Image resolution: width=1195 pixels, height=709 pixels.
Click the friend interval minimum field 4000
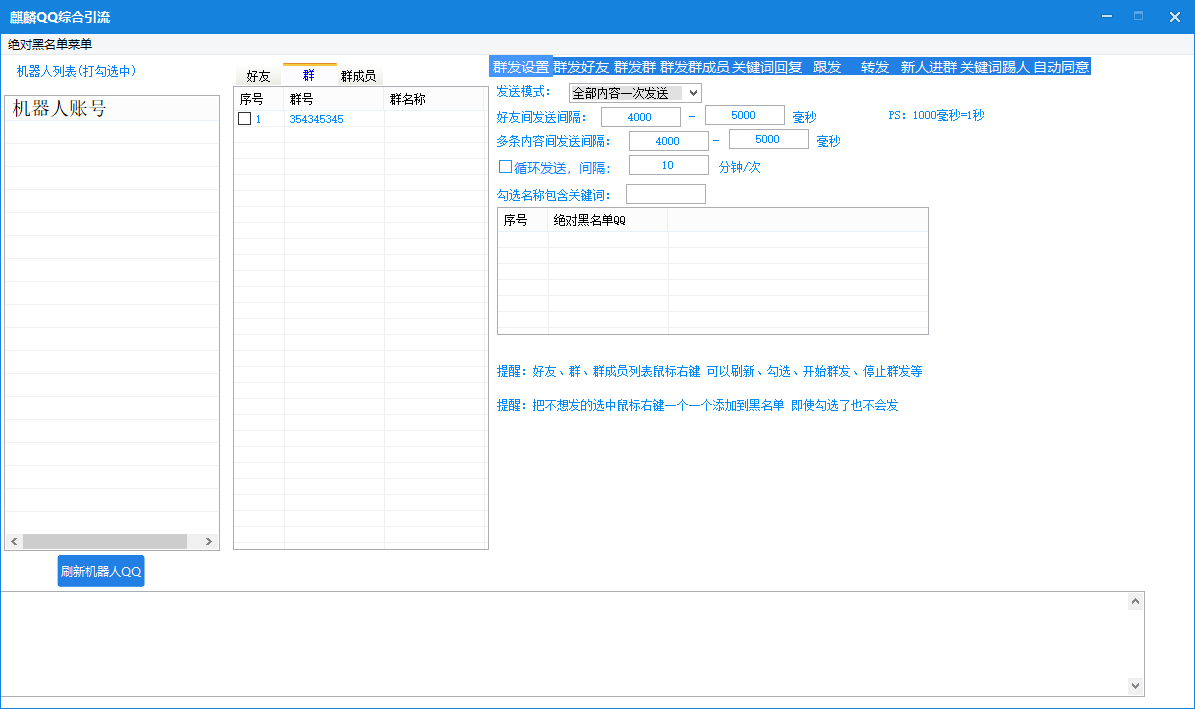click(640, 117)
